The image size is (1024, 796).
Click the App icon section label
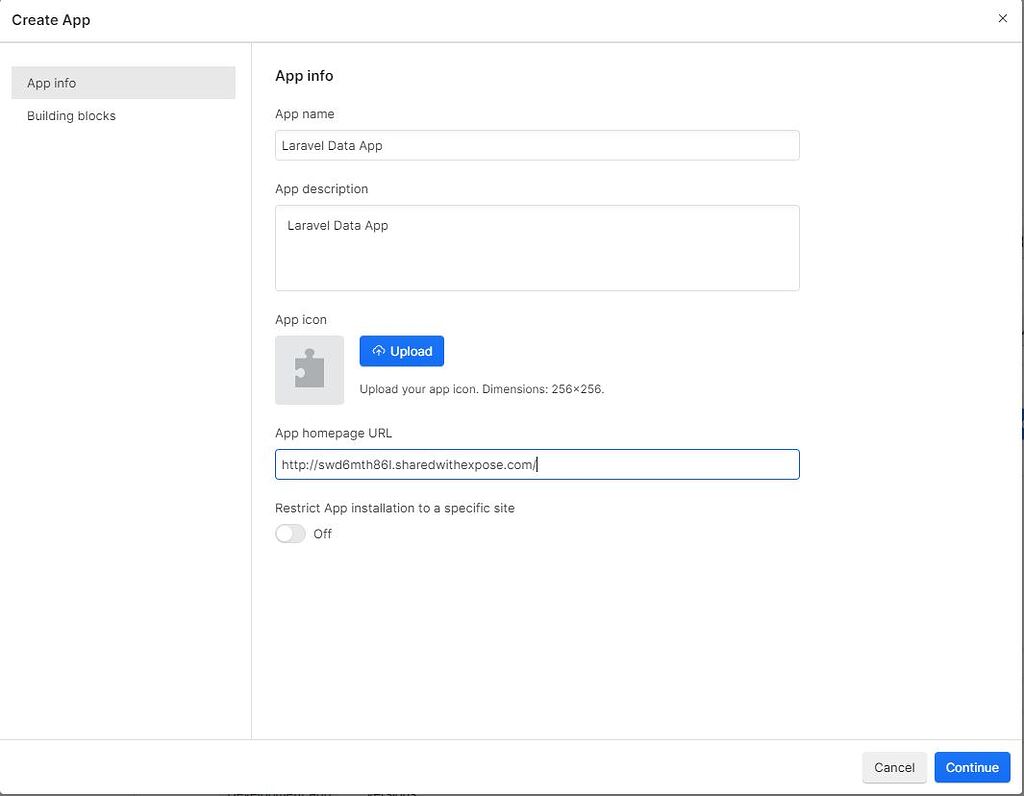[301, 319]
